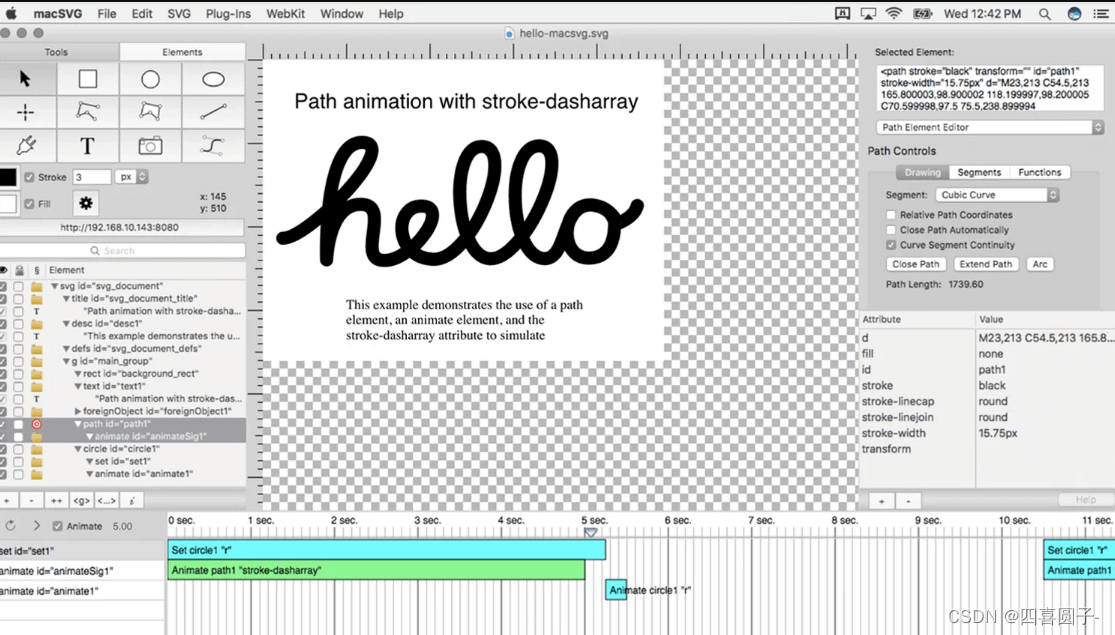Select the arrow pointer tool
Viewport: 1115px width, 635px height.
(26, 79)
